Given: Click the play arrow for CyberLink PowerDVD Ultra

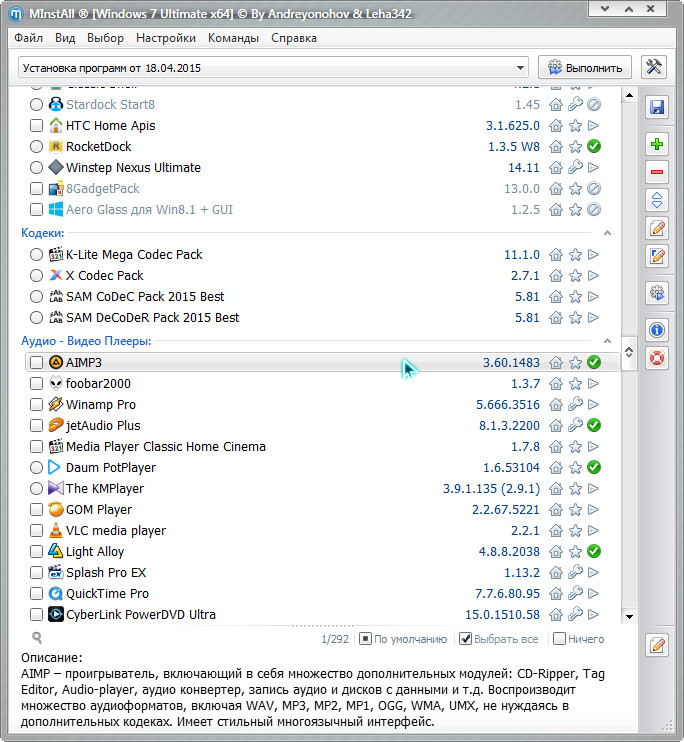Looking at the screenshot, I should tap(593, 615).
